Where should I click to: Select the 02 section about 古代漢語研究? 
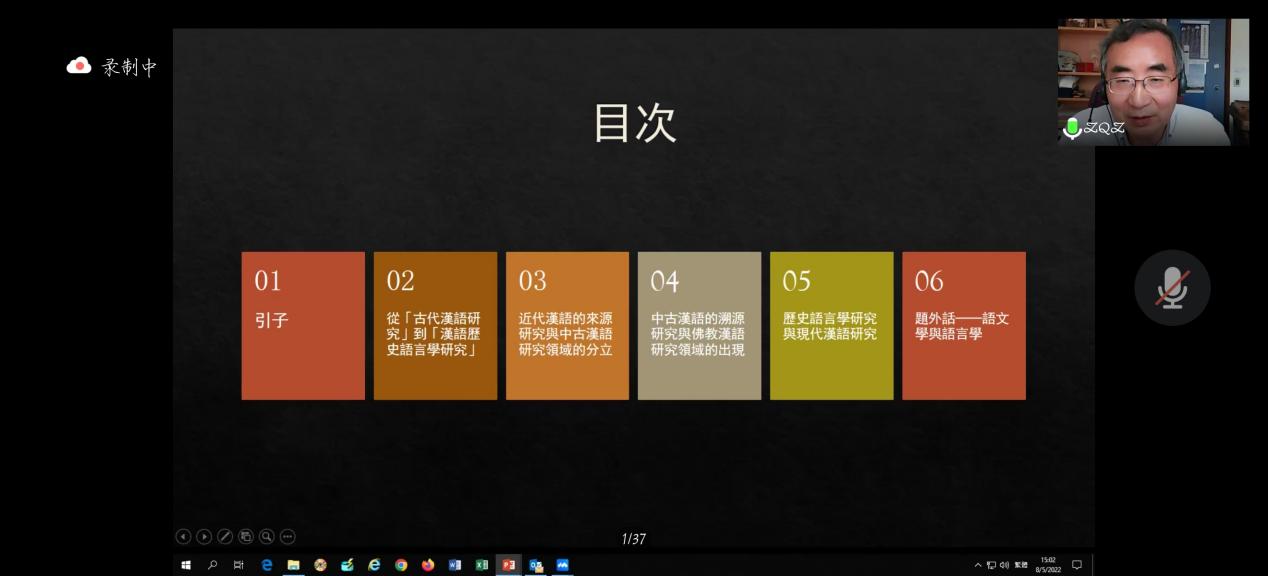(x=435, y=325)
